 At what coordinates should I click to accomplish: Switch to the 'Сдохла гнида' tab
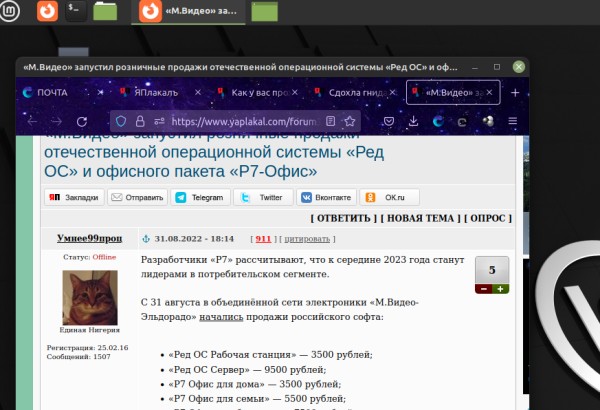358,93
